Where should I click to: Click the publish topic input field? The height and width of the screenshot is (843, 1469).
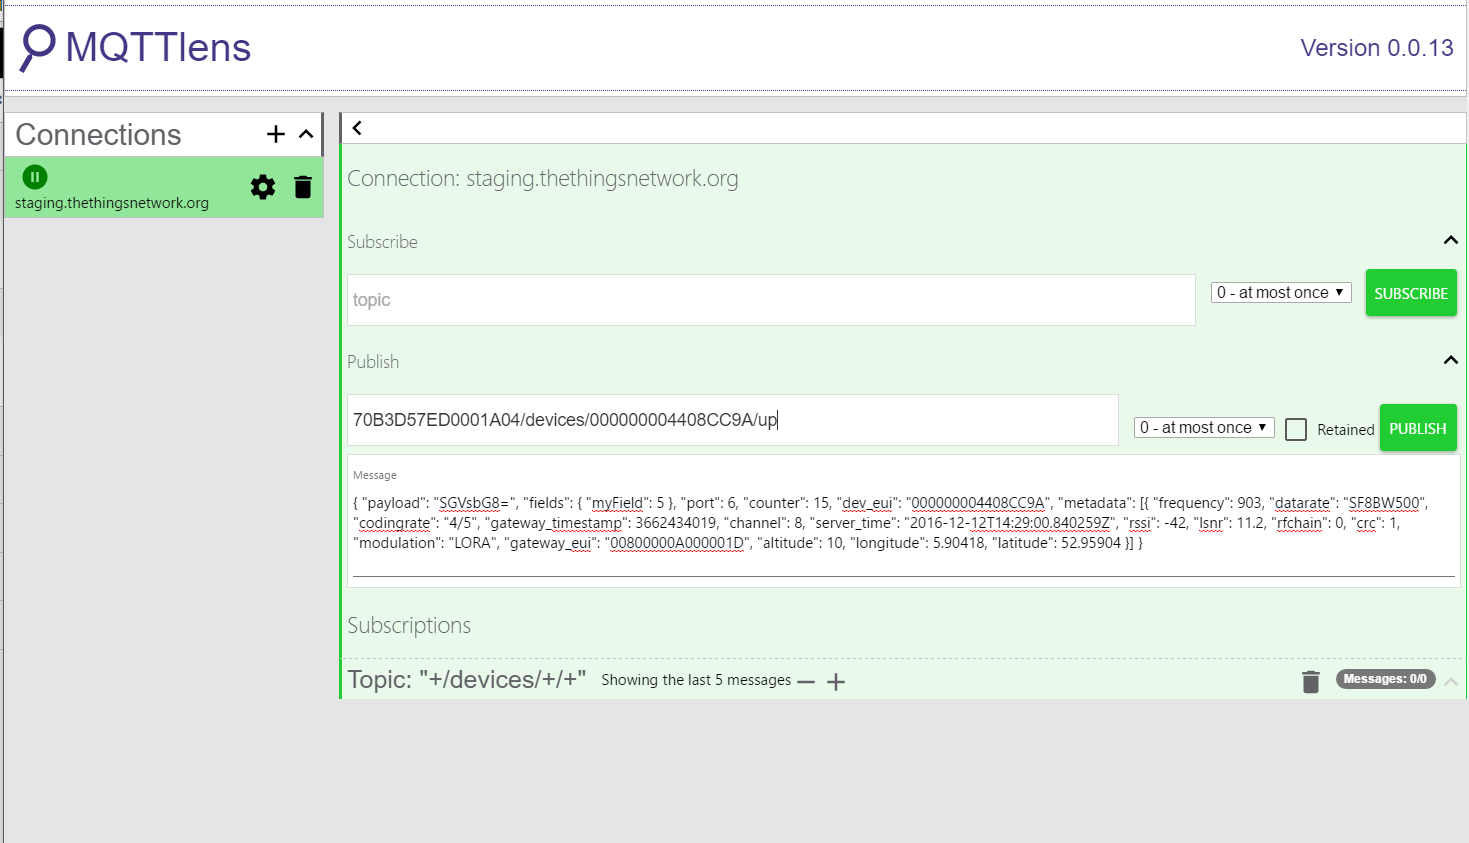pyautogui.click(x=732, y=420)
